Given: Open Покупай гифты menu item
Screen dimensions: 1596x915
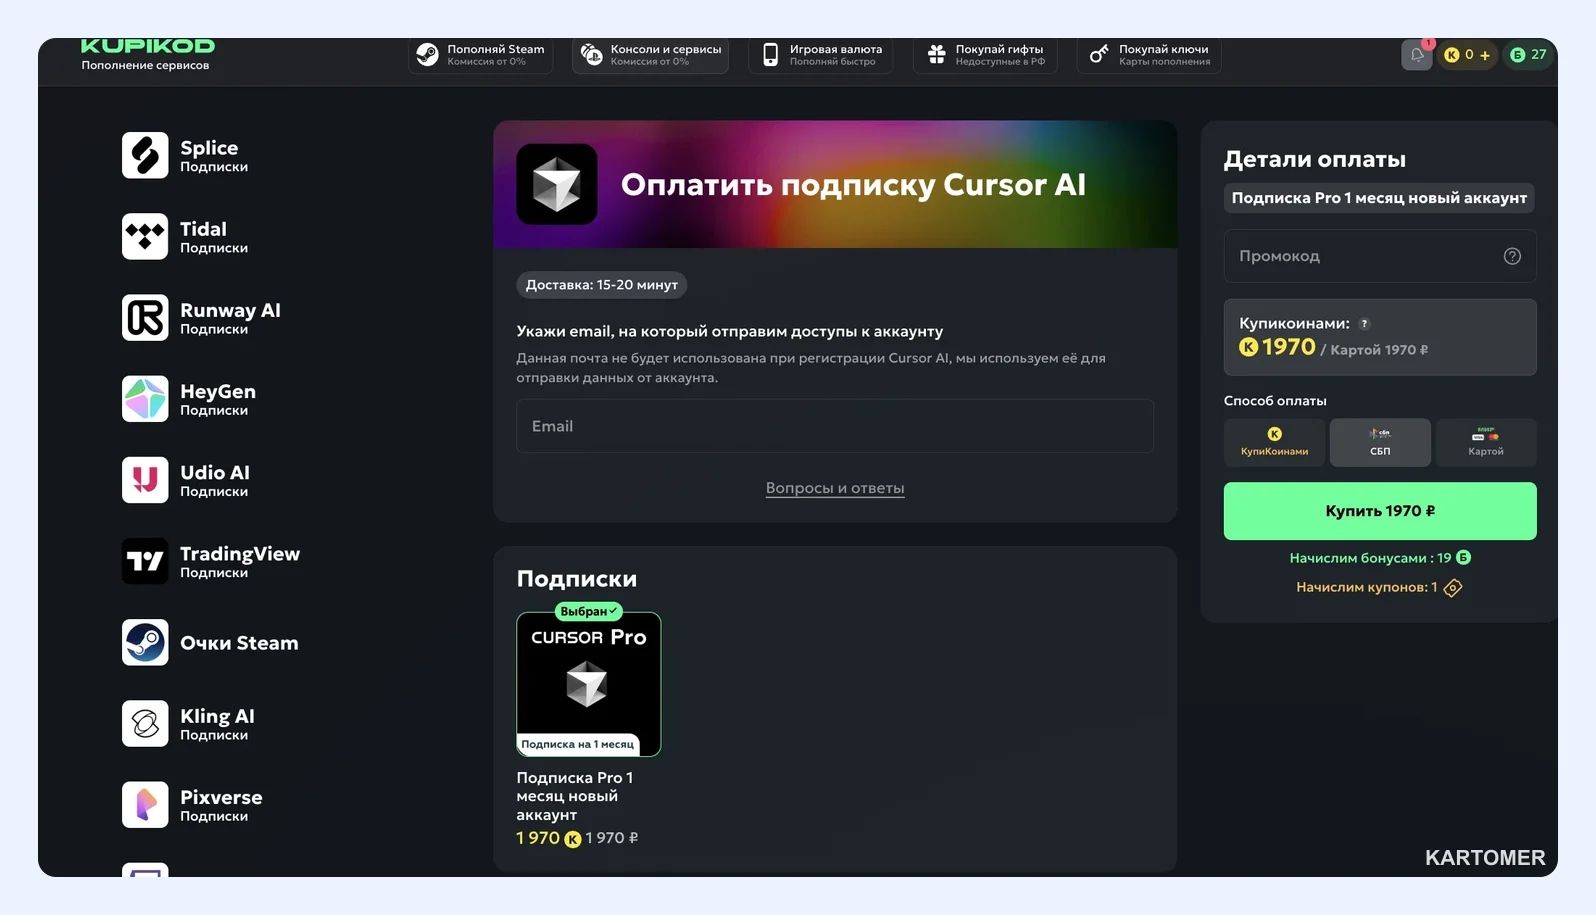Looking at the screenshot, I should point(985,55).
